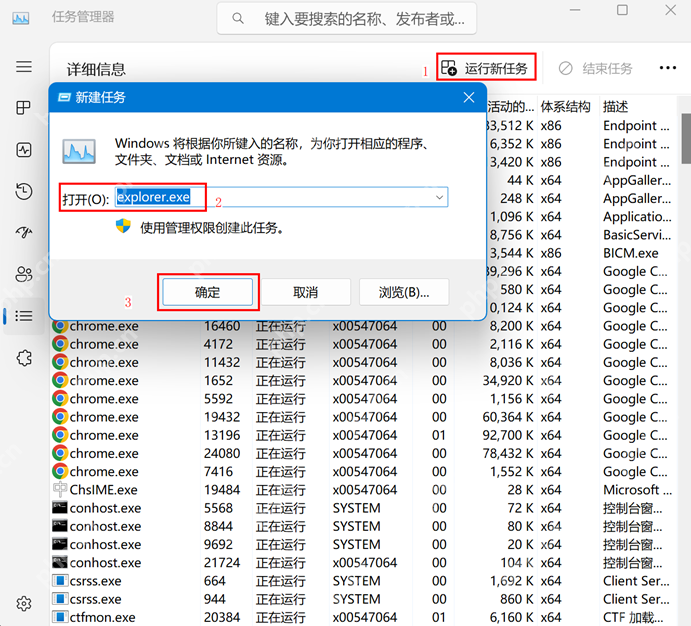Close the 新建任务 dialog
The width and height of the screenshot is (691, 626).
[469, 97]
